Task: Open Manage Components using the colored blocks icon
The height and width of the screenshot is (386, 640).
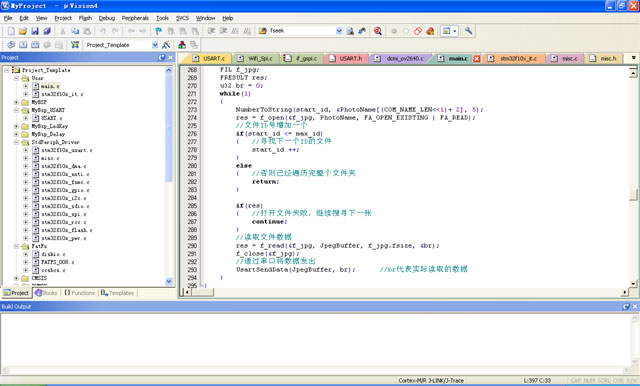Action: (x=182, y=45)
